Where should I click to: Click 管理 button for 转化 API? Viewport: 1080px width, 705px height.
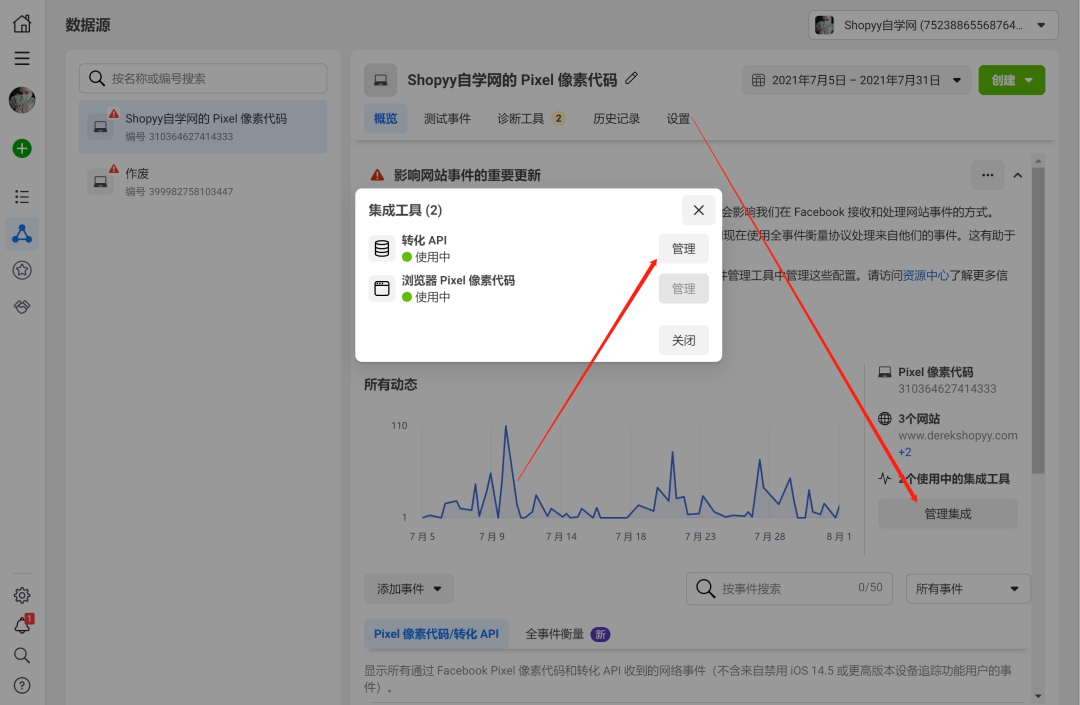(x=683, y=249)
